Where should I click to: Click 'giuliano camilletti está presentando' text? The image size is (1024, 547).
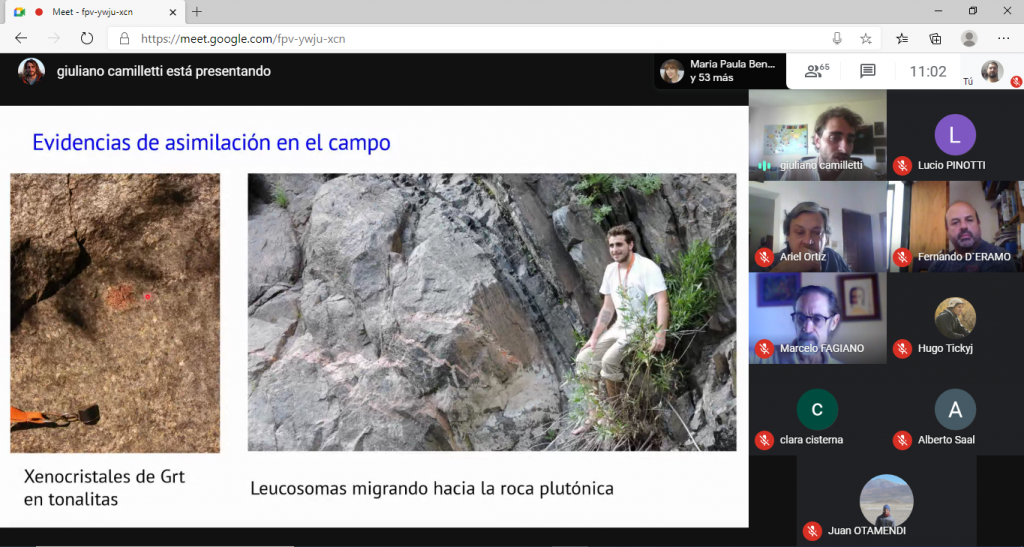click(164, 71)
